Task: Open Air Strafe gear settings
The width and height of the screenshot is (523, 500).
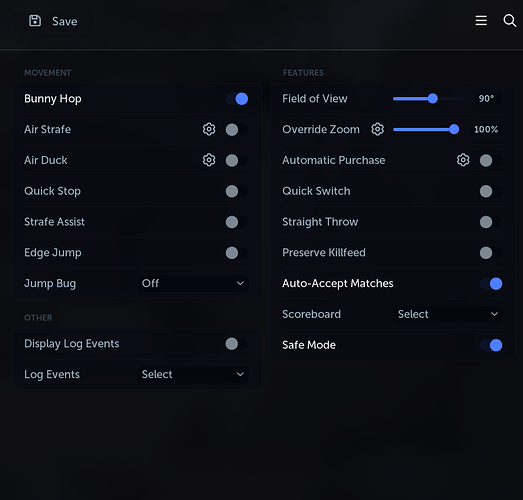Action: point(209,129)
